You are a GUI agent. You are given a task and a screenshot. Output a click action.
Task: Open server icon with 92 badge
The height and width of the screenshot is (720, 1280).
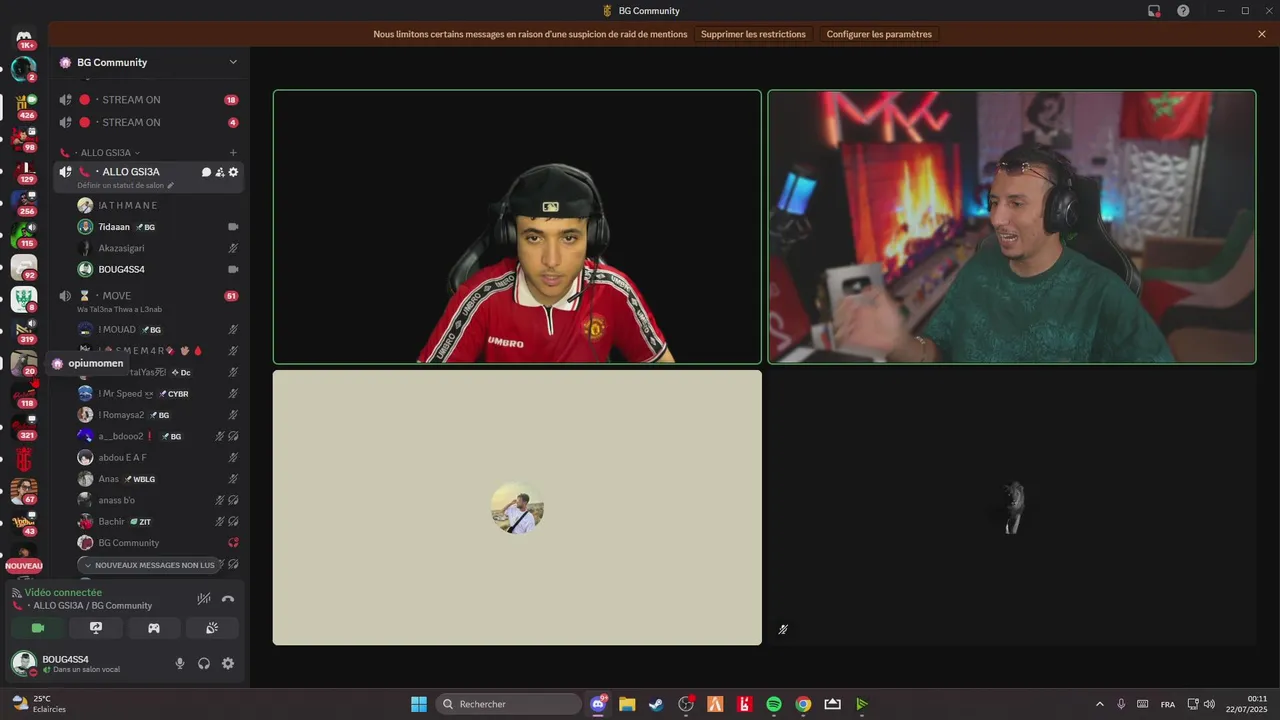coord(24,267)
